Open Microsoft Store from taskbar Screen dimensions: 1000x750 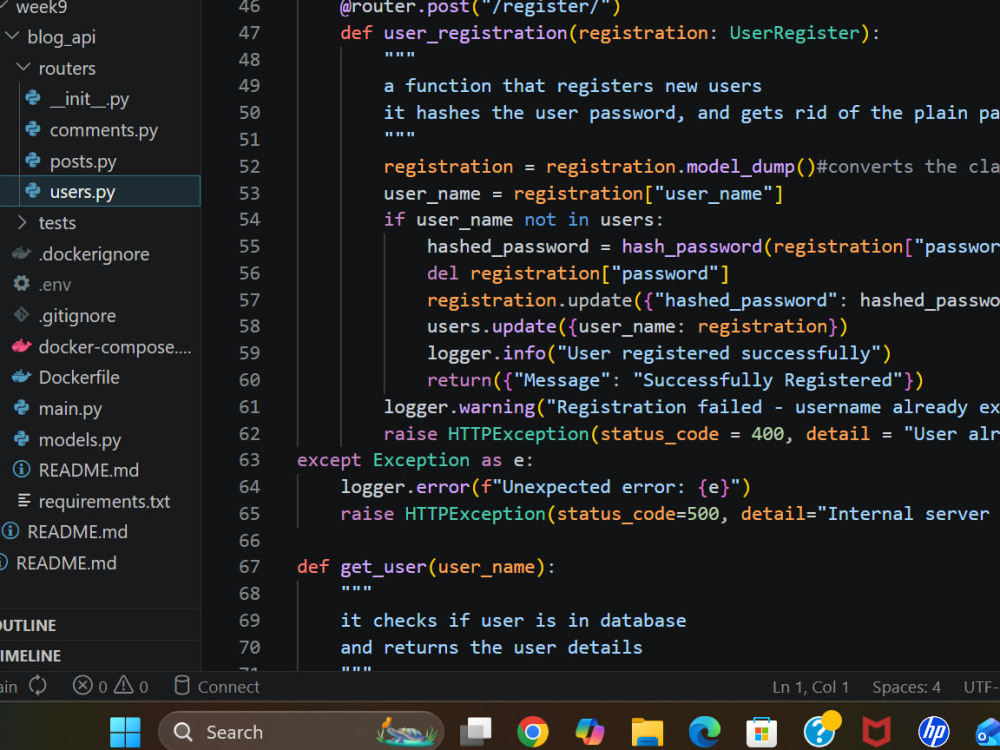(x=761, y=732)
